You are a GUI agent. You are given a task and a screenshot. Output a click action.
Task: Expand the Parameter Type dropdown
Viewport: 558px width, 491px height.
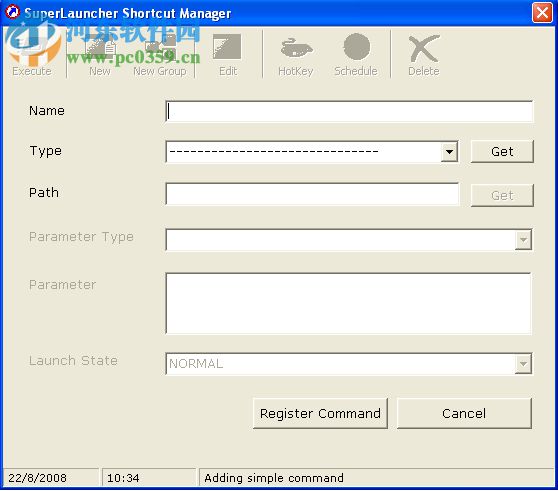point(523,240)
